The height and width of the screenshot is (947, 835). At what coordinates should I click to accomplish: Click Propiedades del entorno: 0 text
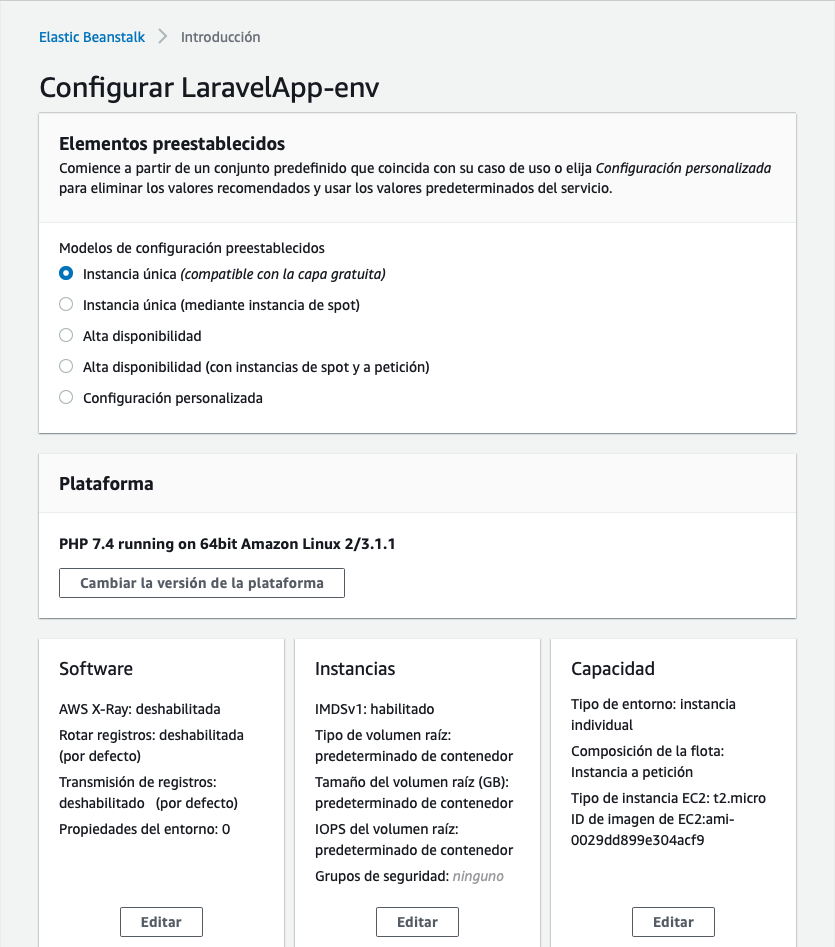[x=144, y=829]
